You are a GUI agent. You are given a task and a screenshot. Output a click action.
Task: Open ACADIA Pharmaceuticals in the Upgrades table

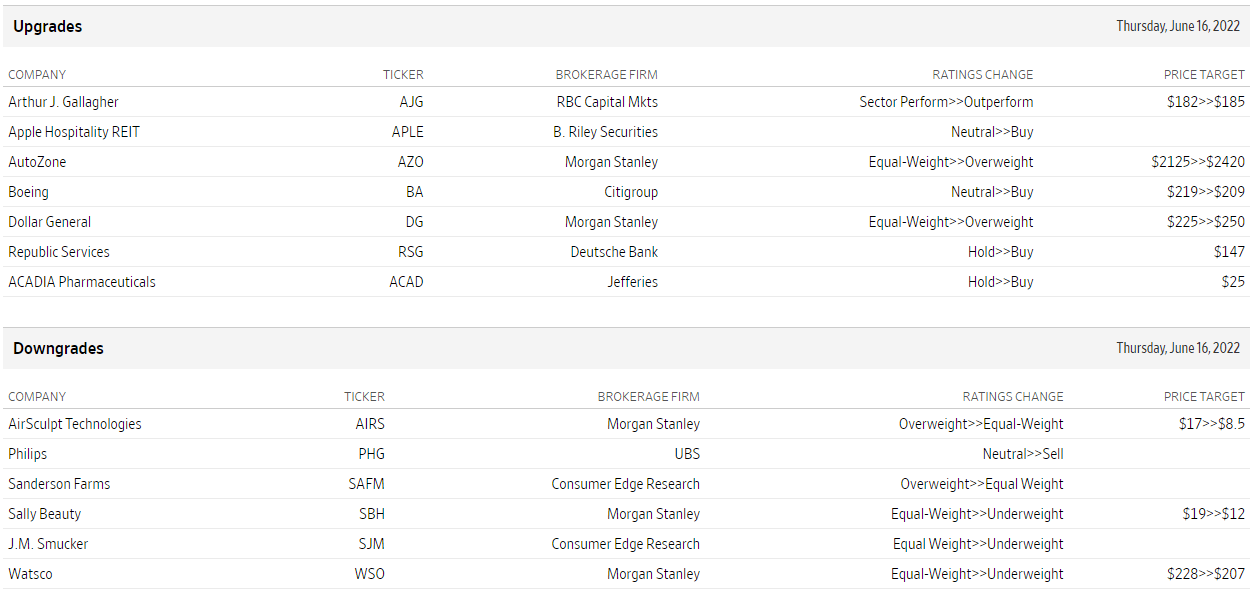point(82,282)
